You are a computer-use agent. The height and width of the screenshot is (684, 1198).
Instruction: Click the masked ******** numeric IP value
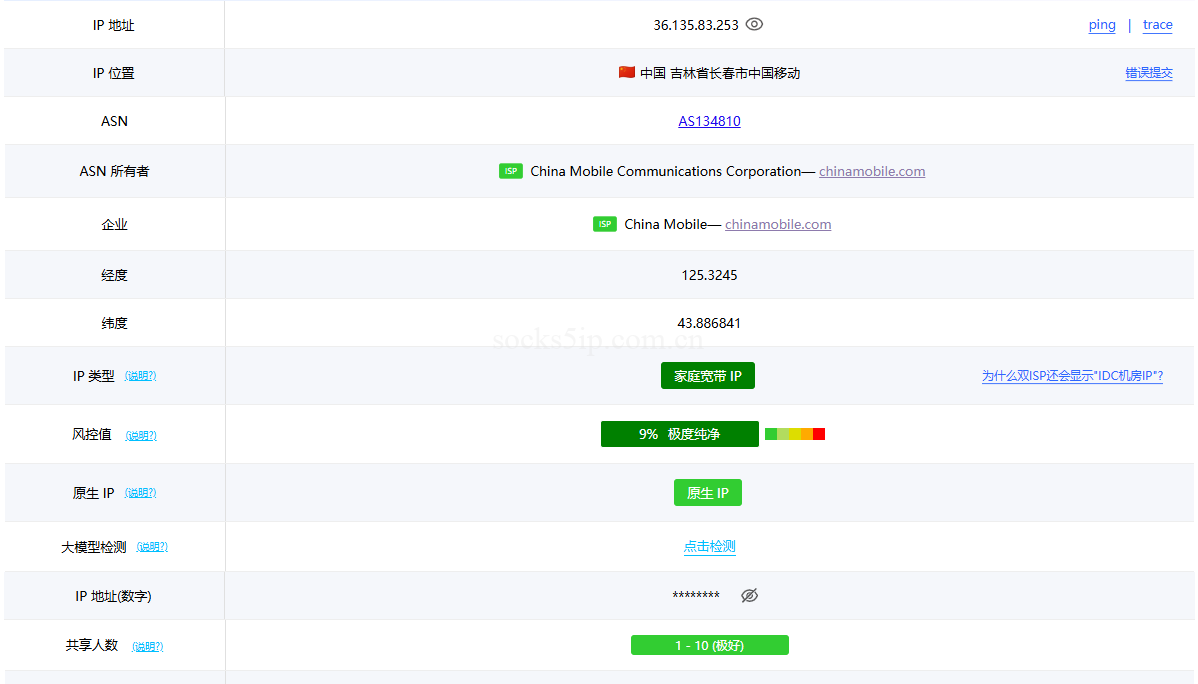(x=696, y=595)
